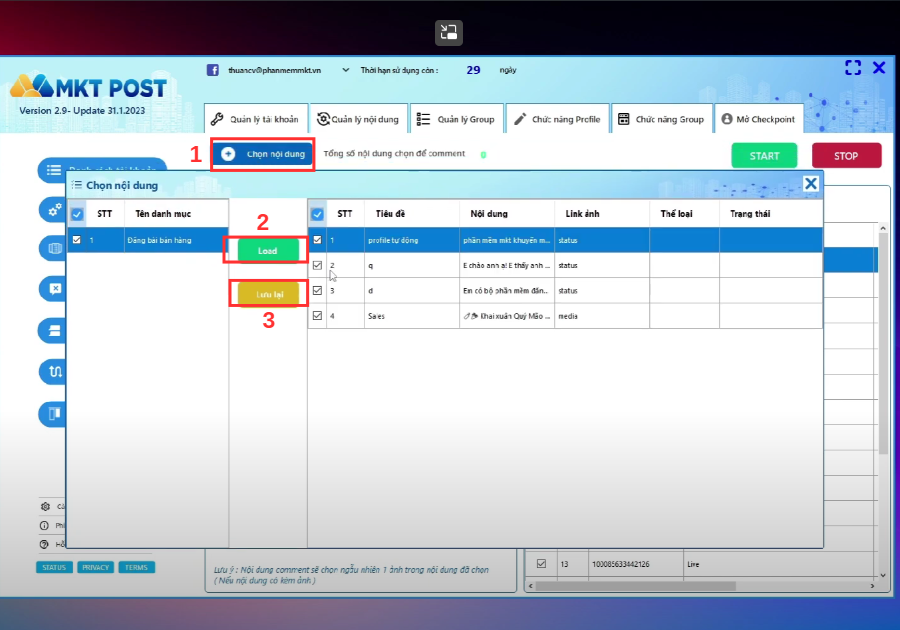Screen dimensions: 900x630
Task: Toggle select-all checkbox in Tiêu đề table header
Action: point(317,214)
